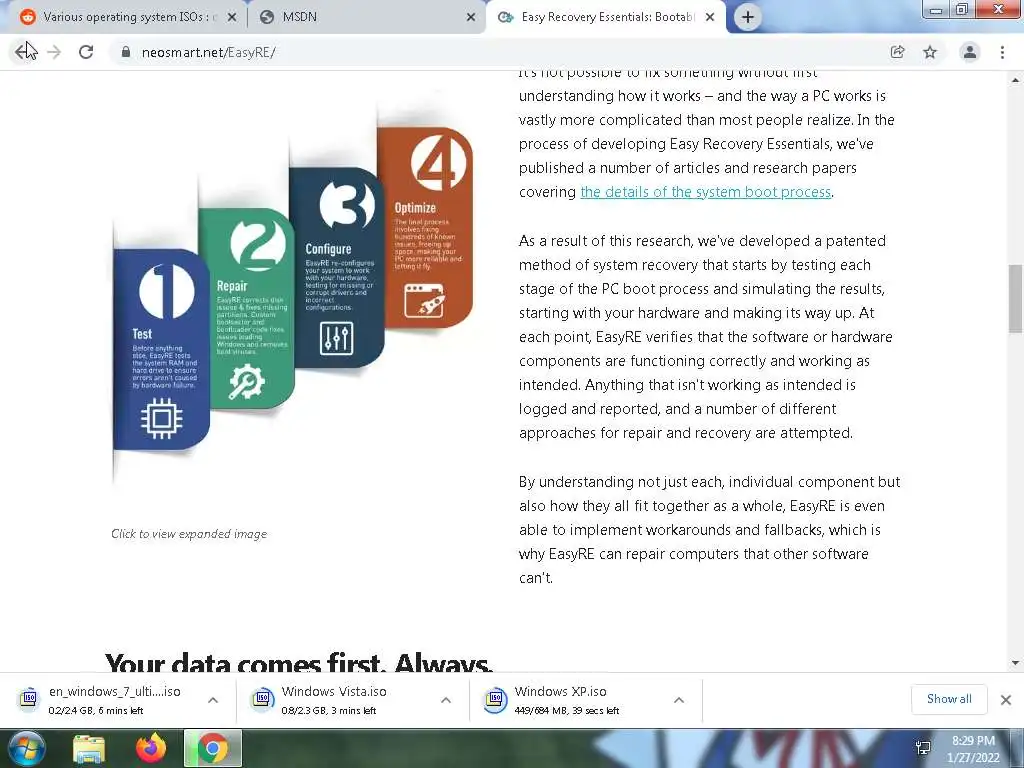Share this page icon
Viewport: 1024px width, 768px height.
pos(897,52)
